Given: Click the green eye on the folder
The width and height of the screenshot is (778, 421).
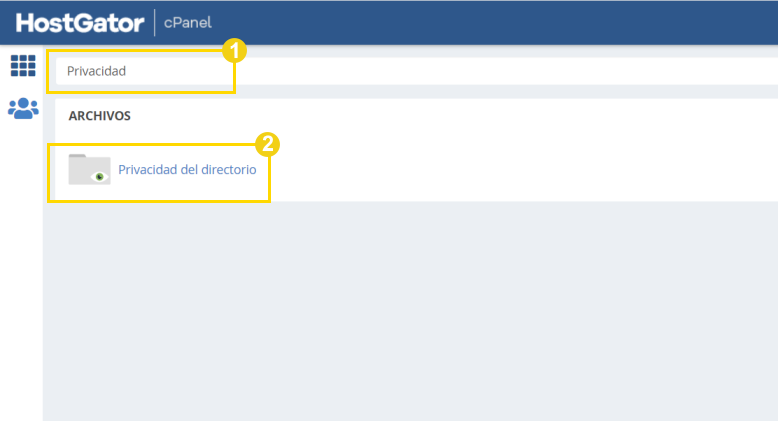Looking at the screenshot, I should click(100, 177).
